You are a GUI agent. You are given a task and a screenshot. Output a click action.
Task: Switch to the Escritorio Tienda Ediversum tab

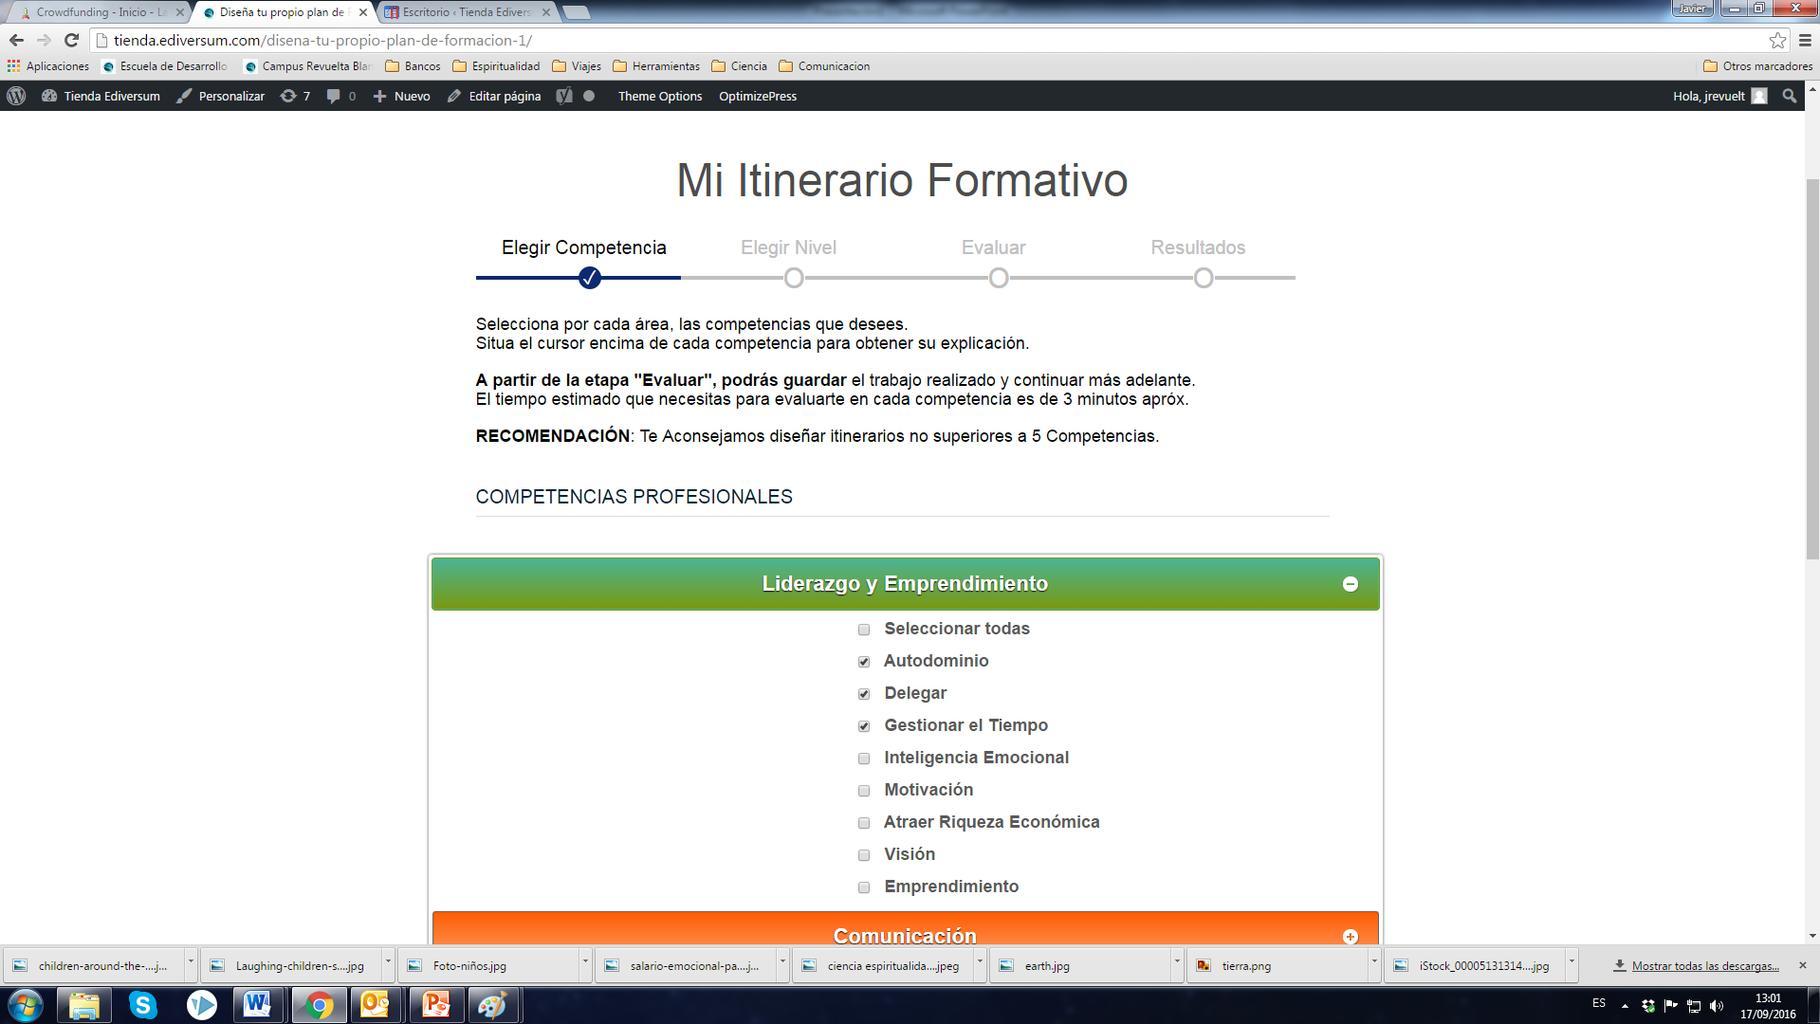click(x=466, y=12)
